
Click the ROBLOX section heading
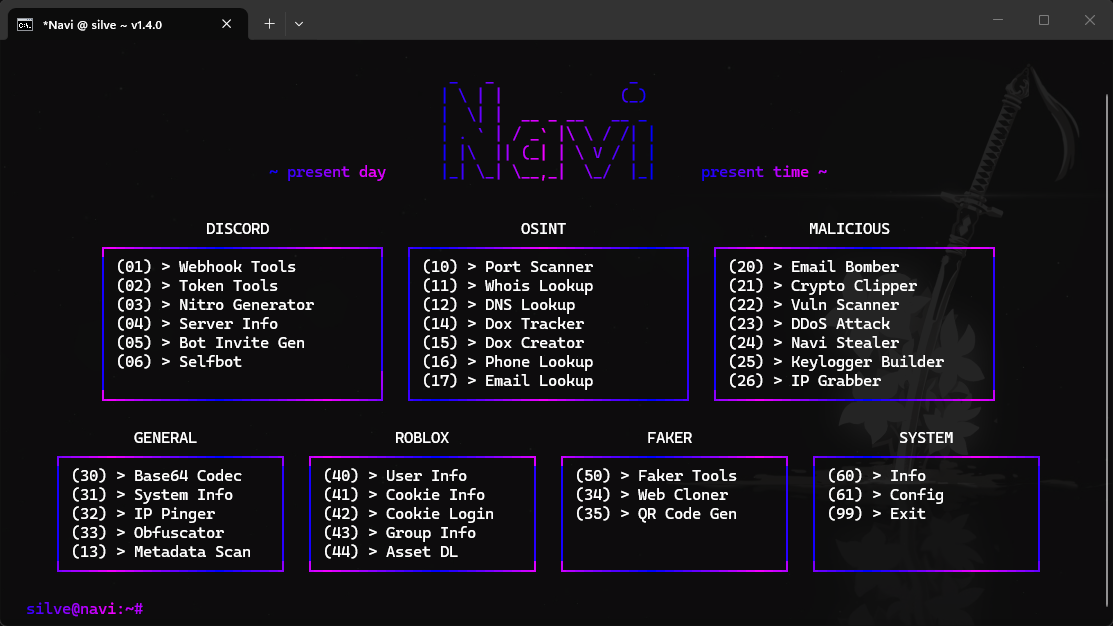422,438
